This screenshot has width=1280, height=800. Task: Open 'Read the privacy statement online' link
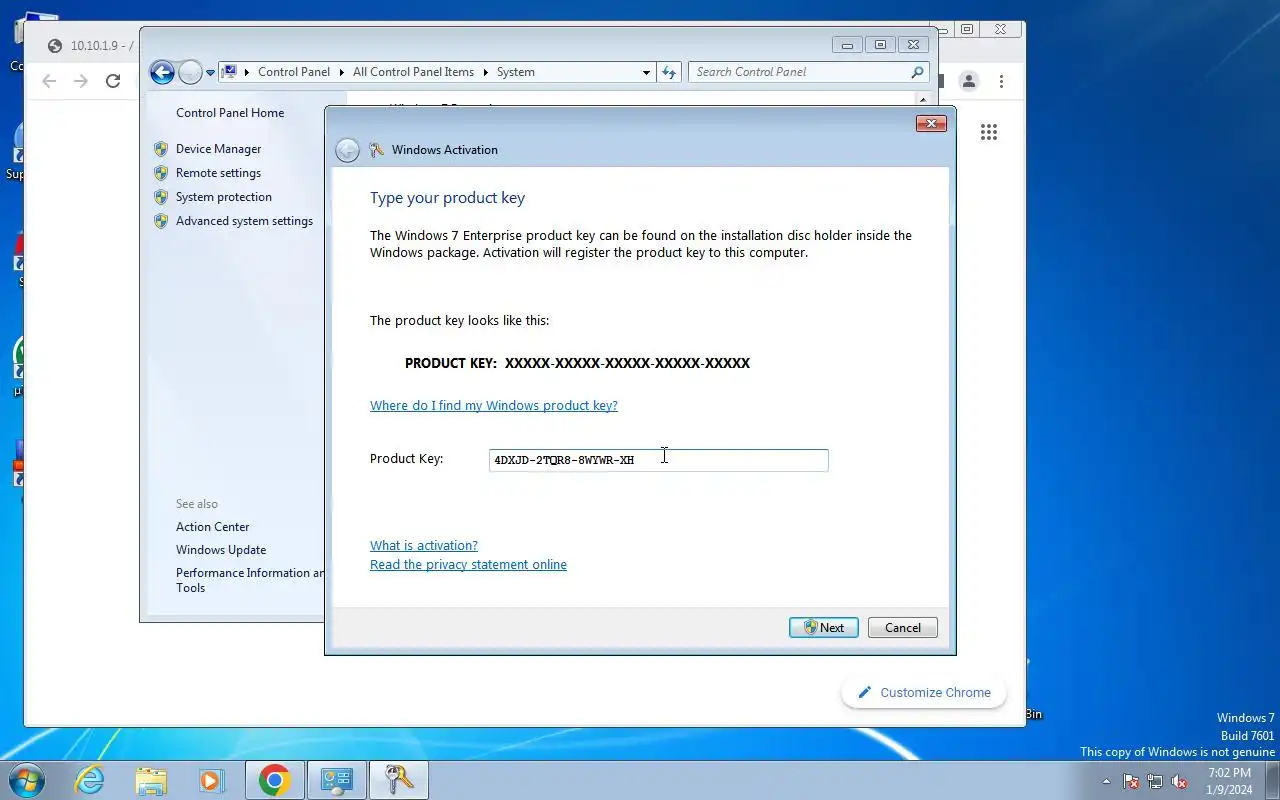468,564
